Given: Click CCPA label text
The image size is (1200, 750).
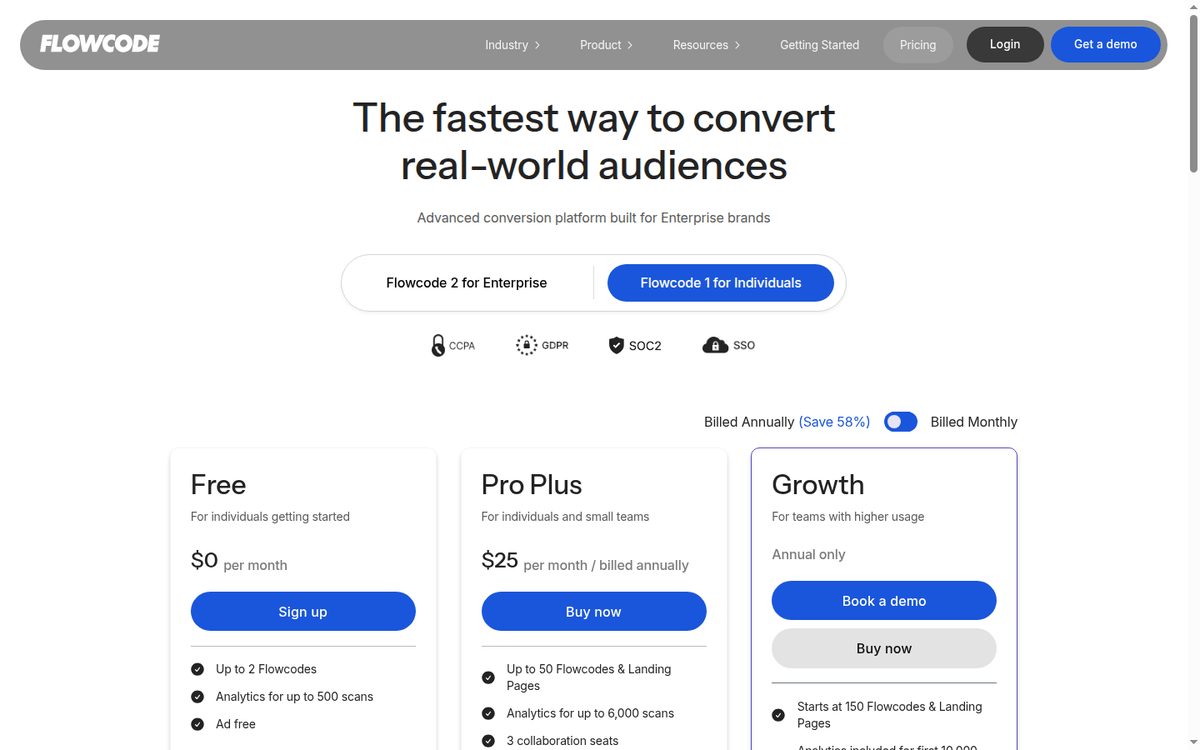Looking at the screenshot, I should point(462,346).
